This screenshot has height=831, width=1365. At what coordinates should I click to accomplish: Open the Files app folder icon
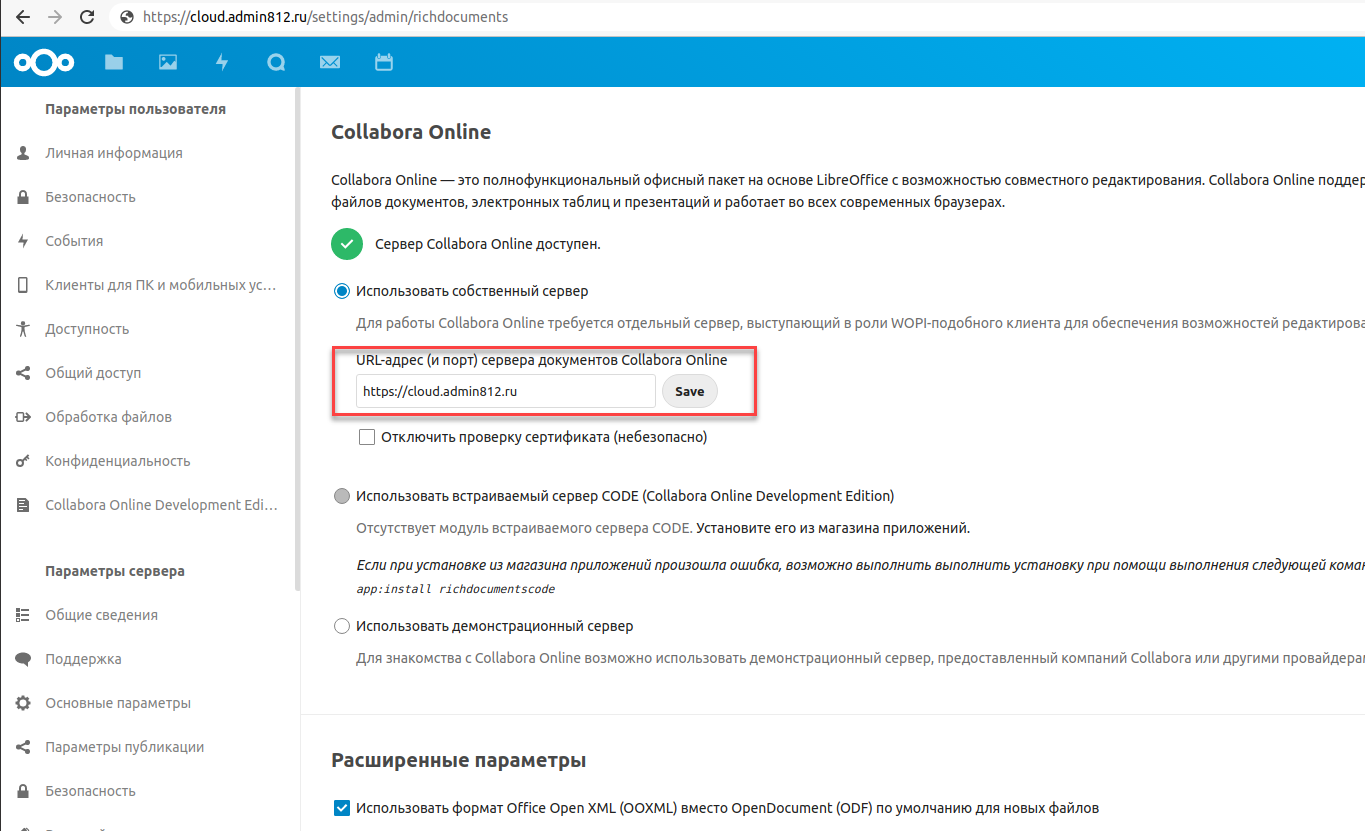(114, 63)
